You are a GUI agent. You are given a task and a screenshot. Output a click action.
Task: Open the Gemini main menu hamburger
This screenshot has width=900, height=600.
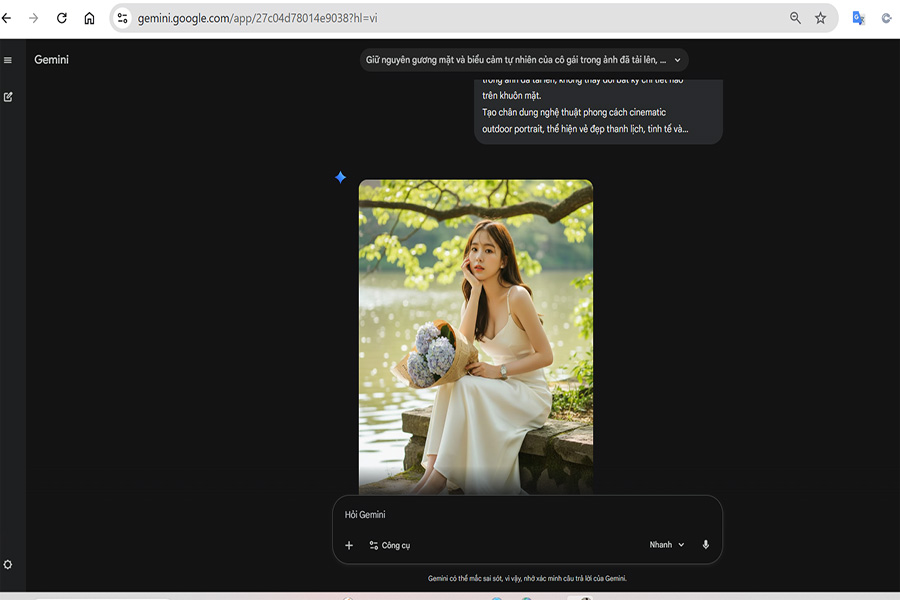click(x=8, y=60)
